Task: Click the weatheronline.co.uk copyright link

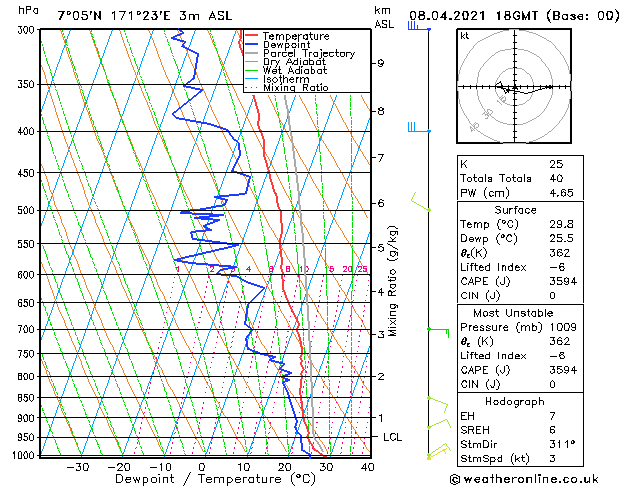Action: [524, 479]
